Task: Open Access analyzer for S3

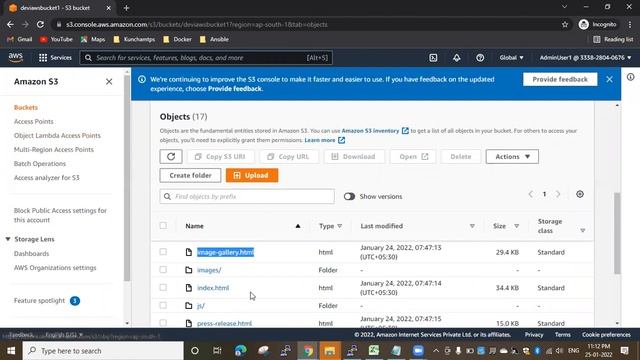Action: [x=47, y=178]
